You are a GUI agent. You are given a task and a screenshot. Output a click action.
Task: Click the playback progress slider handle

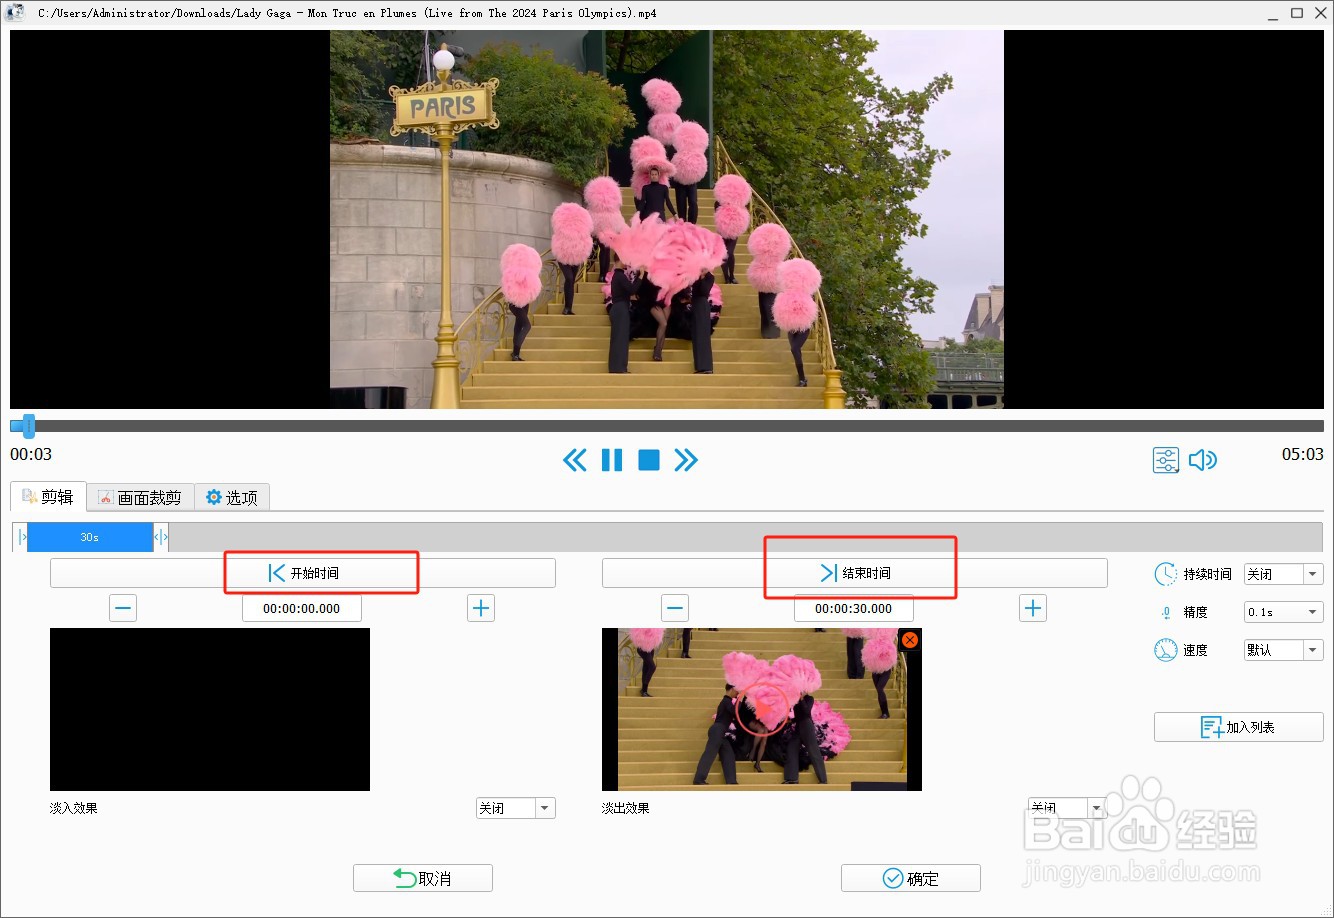28,427
